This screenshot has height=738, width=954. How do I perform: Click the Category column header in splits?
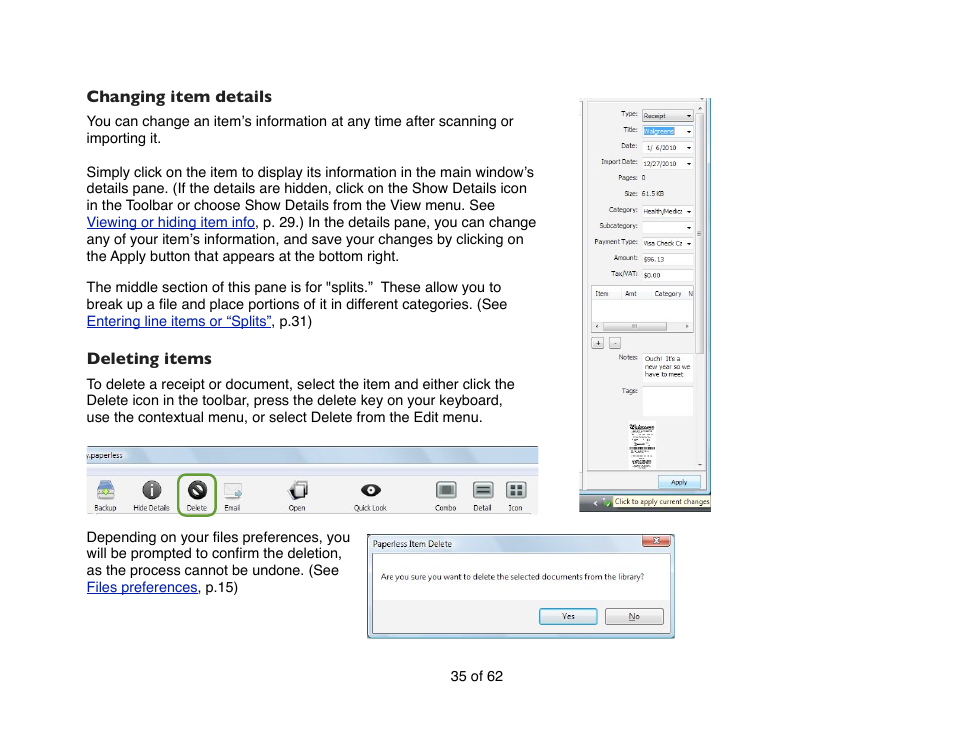pyautogui.click(x=667, y=293)
